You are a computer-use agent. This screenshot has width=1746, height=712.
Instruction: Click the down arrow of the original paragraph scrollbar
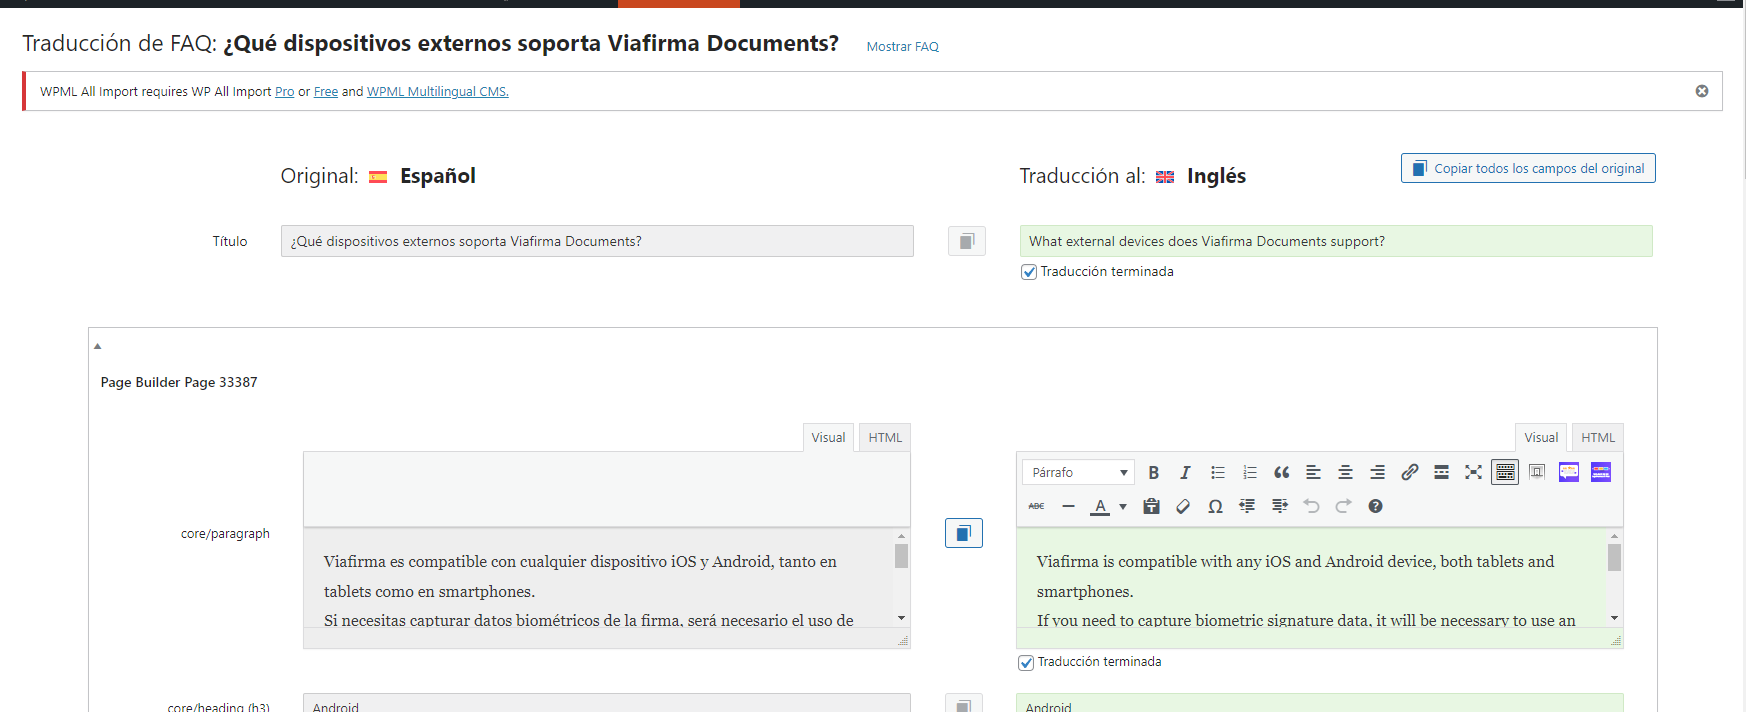901,619
